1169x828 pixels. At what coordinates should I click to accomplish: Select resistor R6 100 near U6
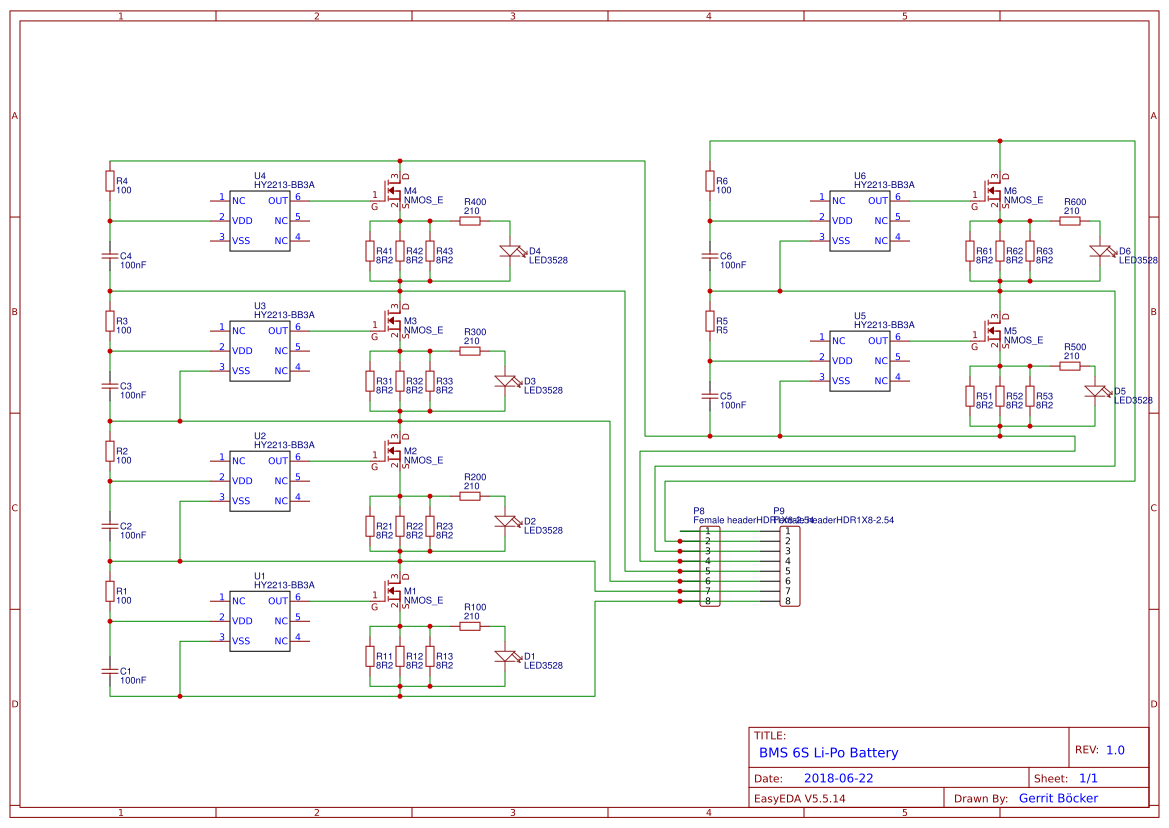709,182
